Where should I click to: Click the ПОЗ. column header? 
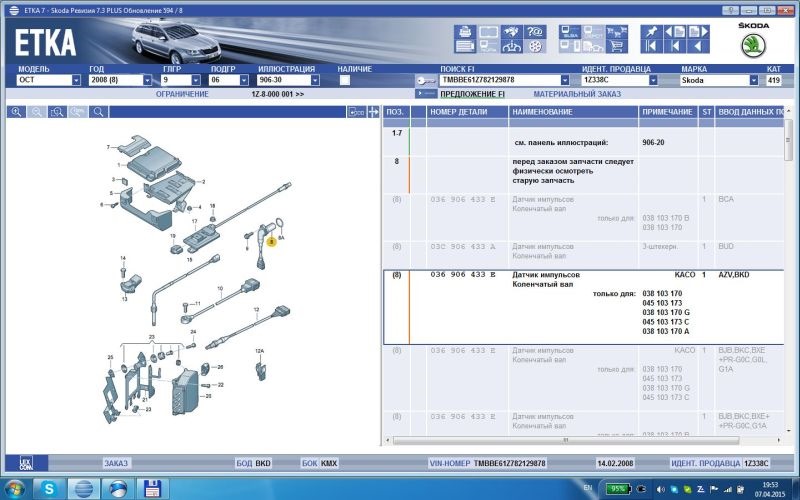point(396,112)
